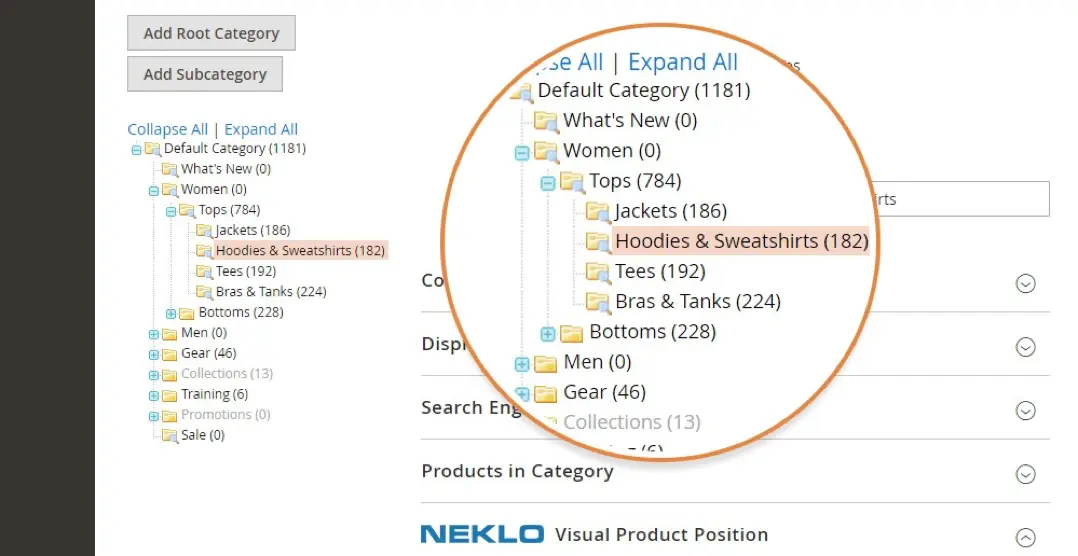
Task: Collapse the Women category node
Action: 154,190
